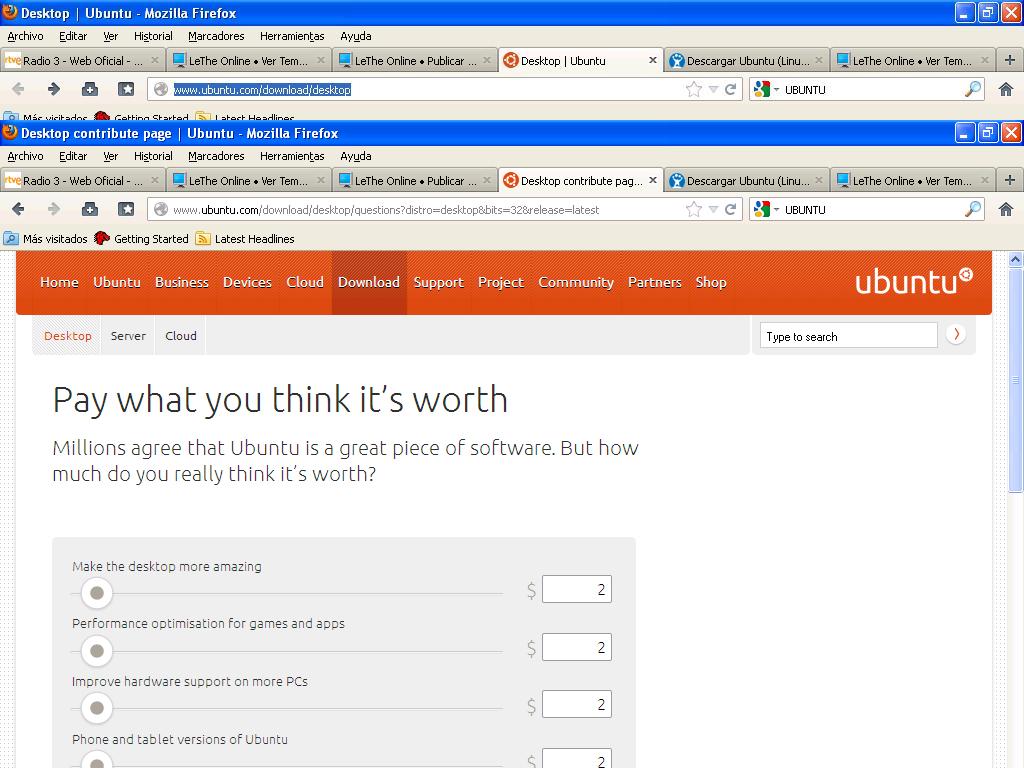Close Radio 3 tab in contribute page window
The height and width of the screenshot is (768, 1024).
click(155, 180)
